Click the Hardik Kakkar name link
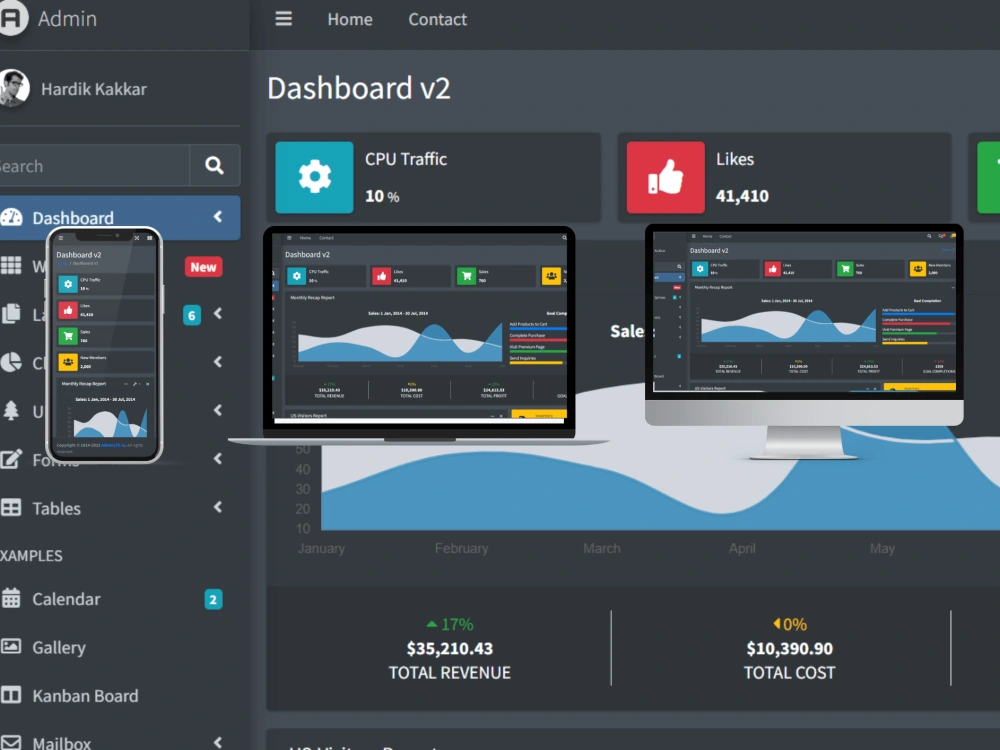Viewport: 1000px width, 750px height. pos(94,89)
